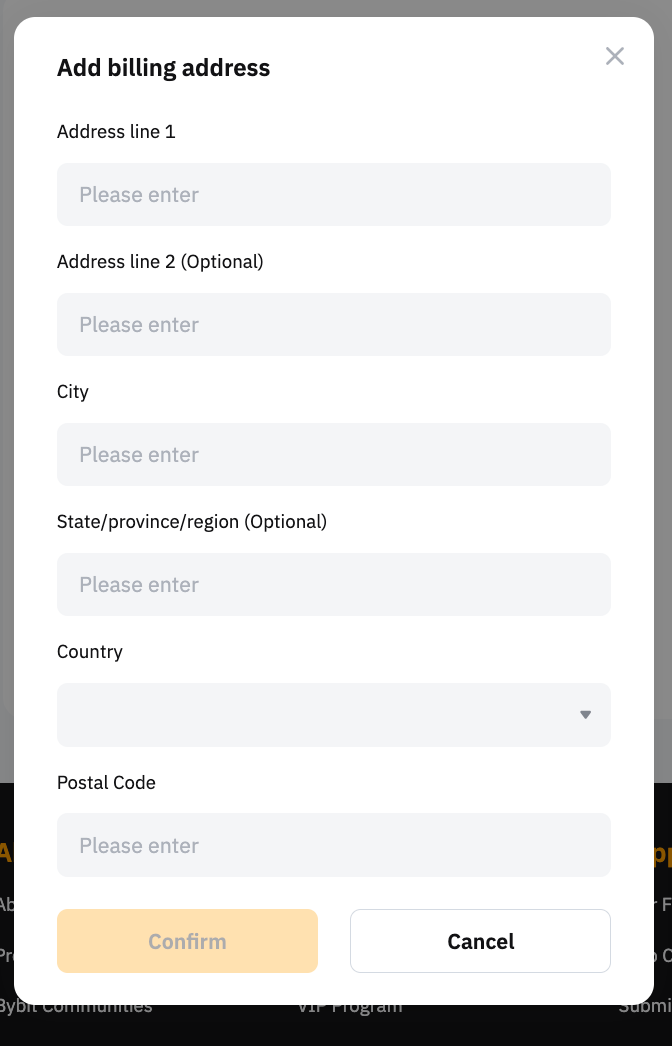Focus the Postal Code input field
The image size is (672, 1046).
(x=333, y=845)
